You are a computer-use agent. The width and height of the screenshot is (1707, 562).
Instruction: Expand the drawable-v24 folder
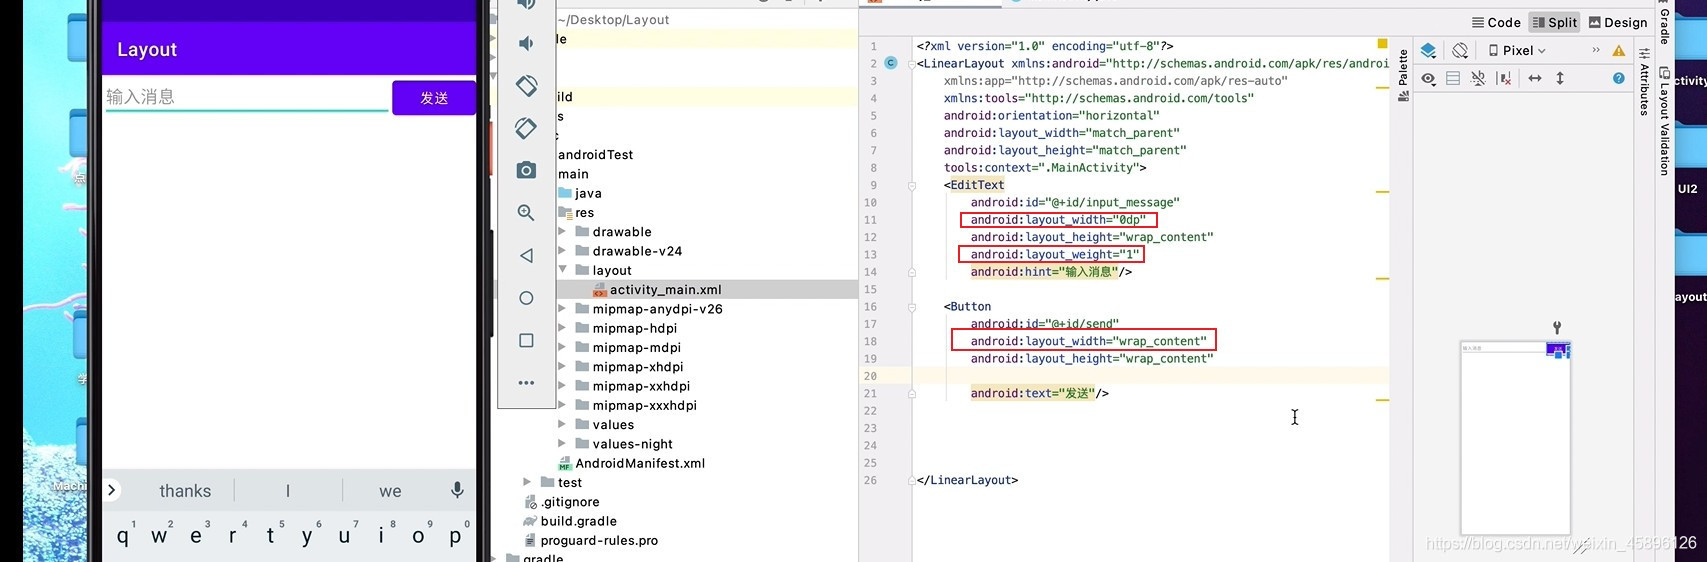point(562,251)
